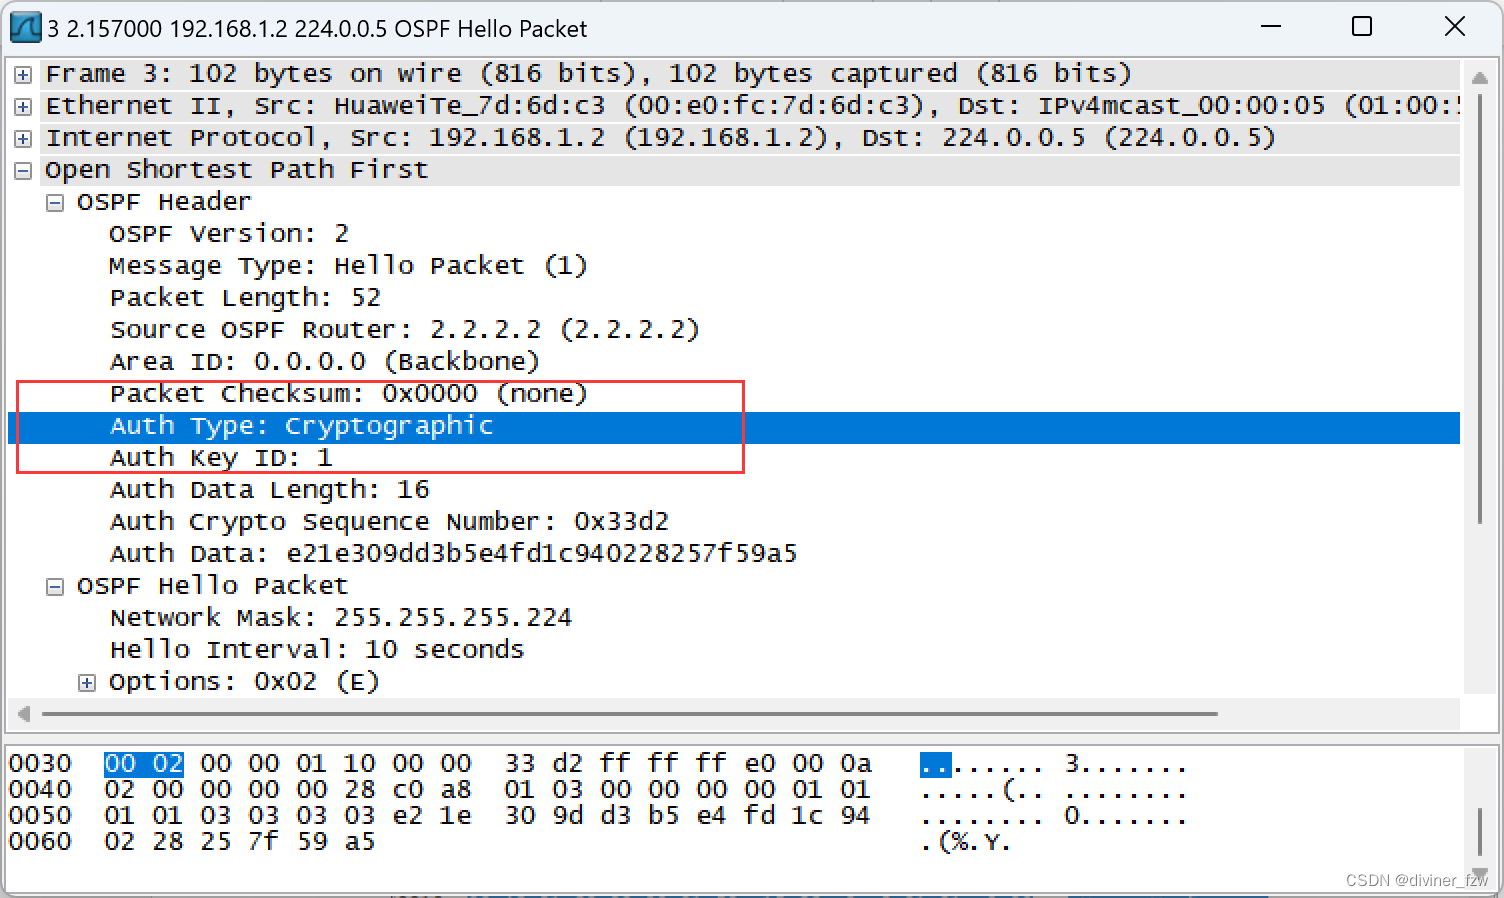The height and width of the screenshot is (898, 1504).
Task: Select Hello Interval: 10 seconds field
Action: [x=317, y=650]
